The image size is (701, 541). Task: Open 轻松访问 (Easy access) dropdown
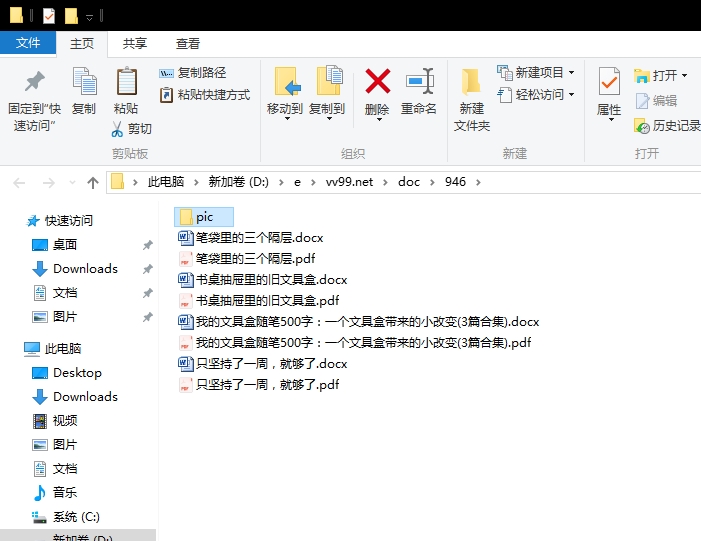[536, 95]
